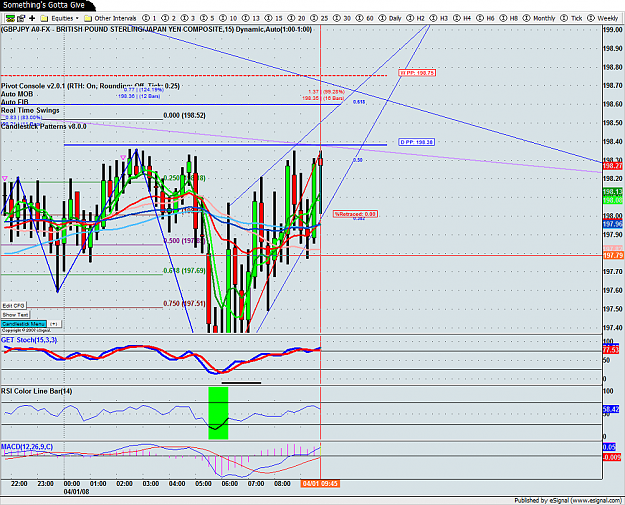Image resolution: width=625 pixels, height=505 pixels.
Task: Switch chart to H4 interval
Action: click(462, 18)
